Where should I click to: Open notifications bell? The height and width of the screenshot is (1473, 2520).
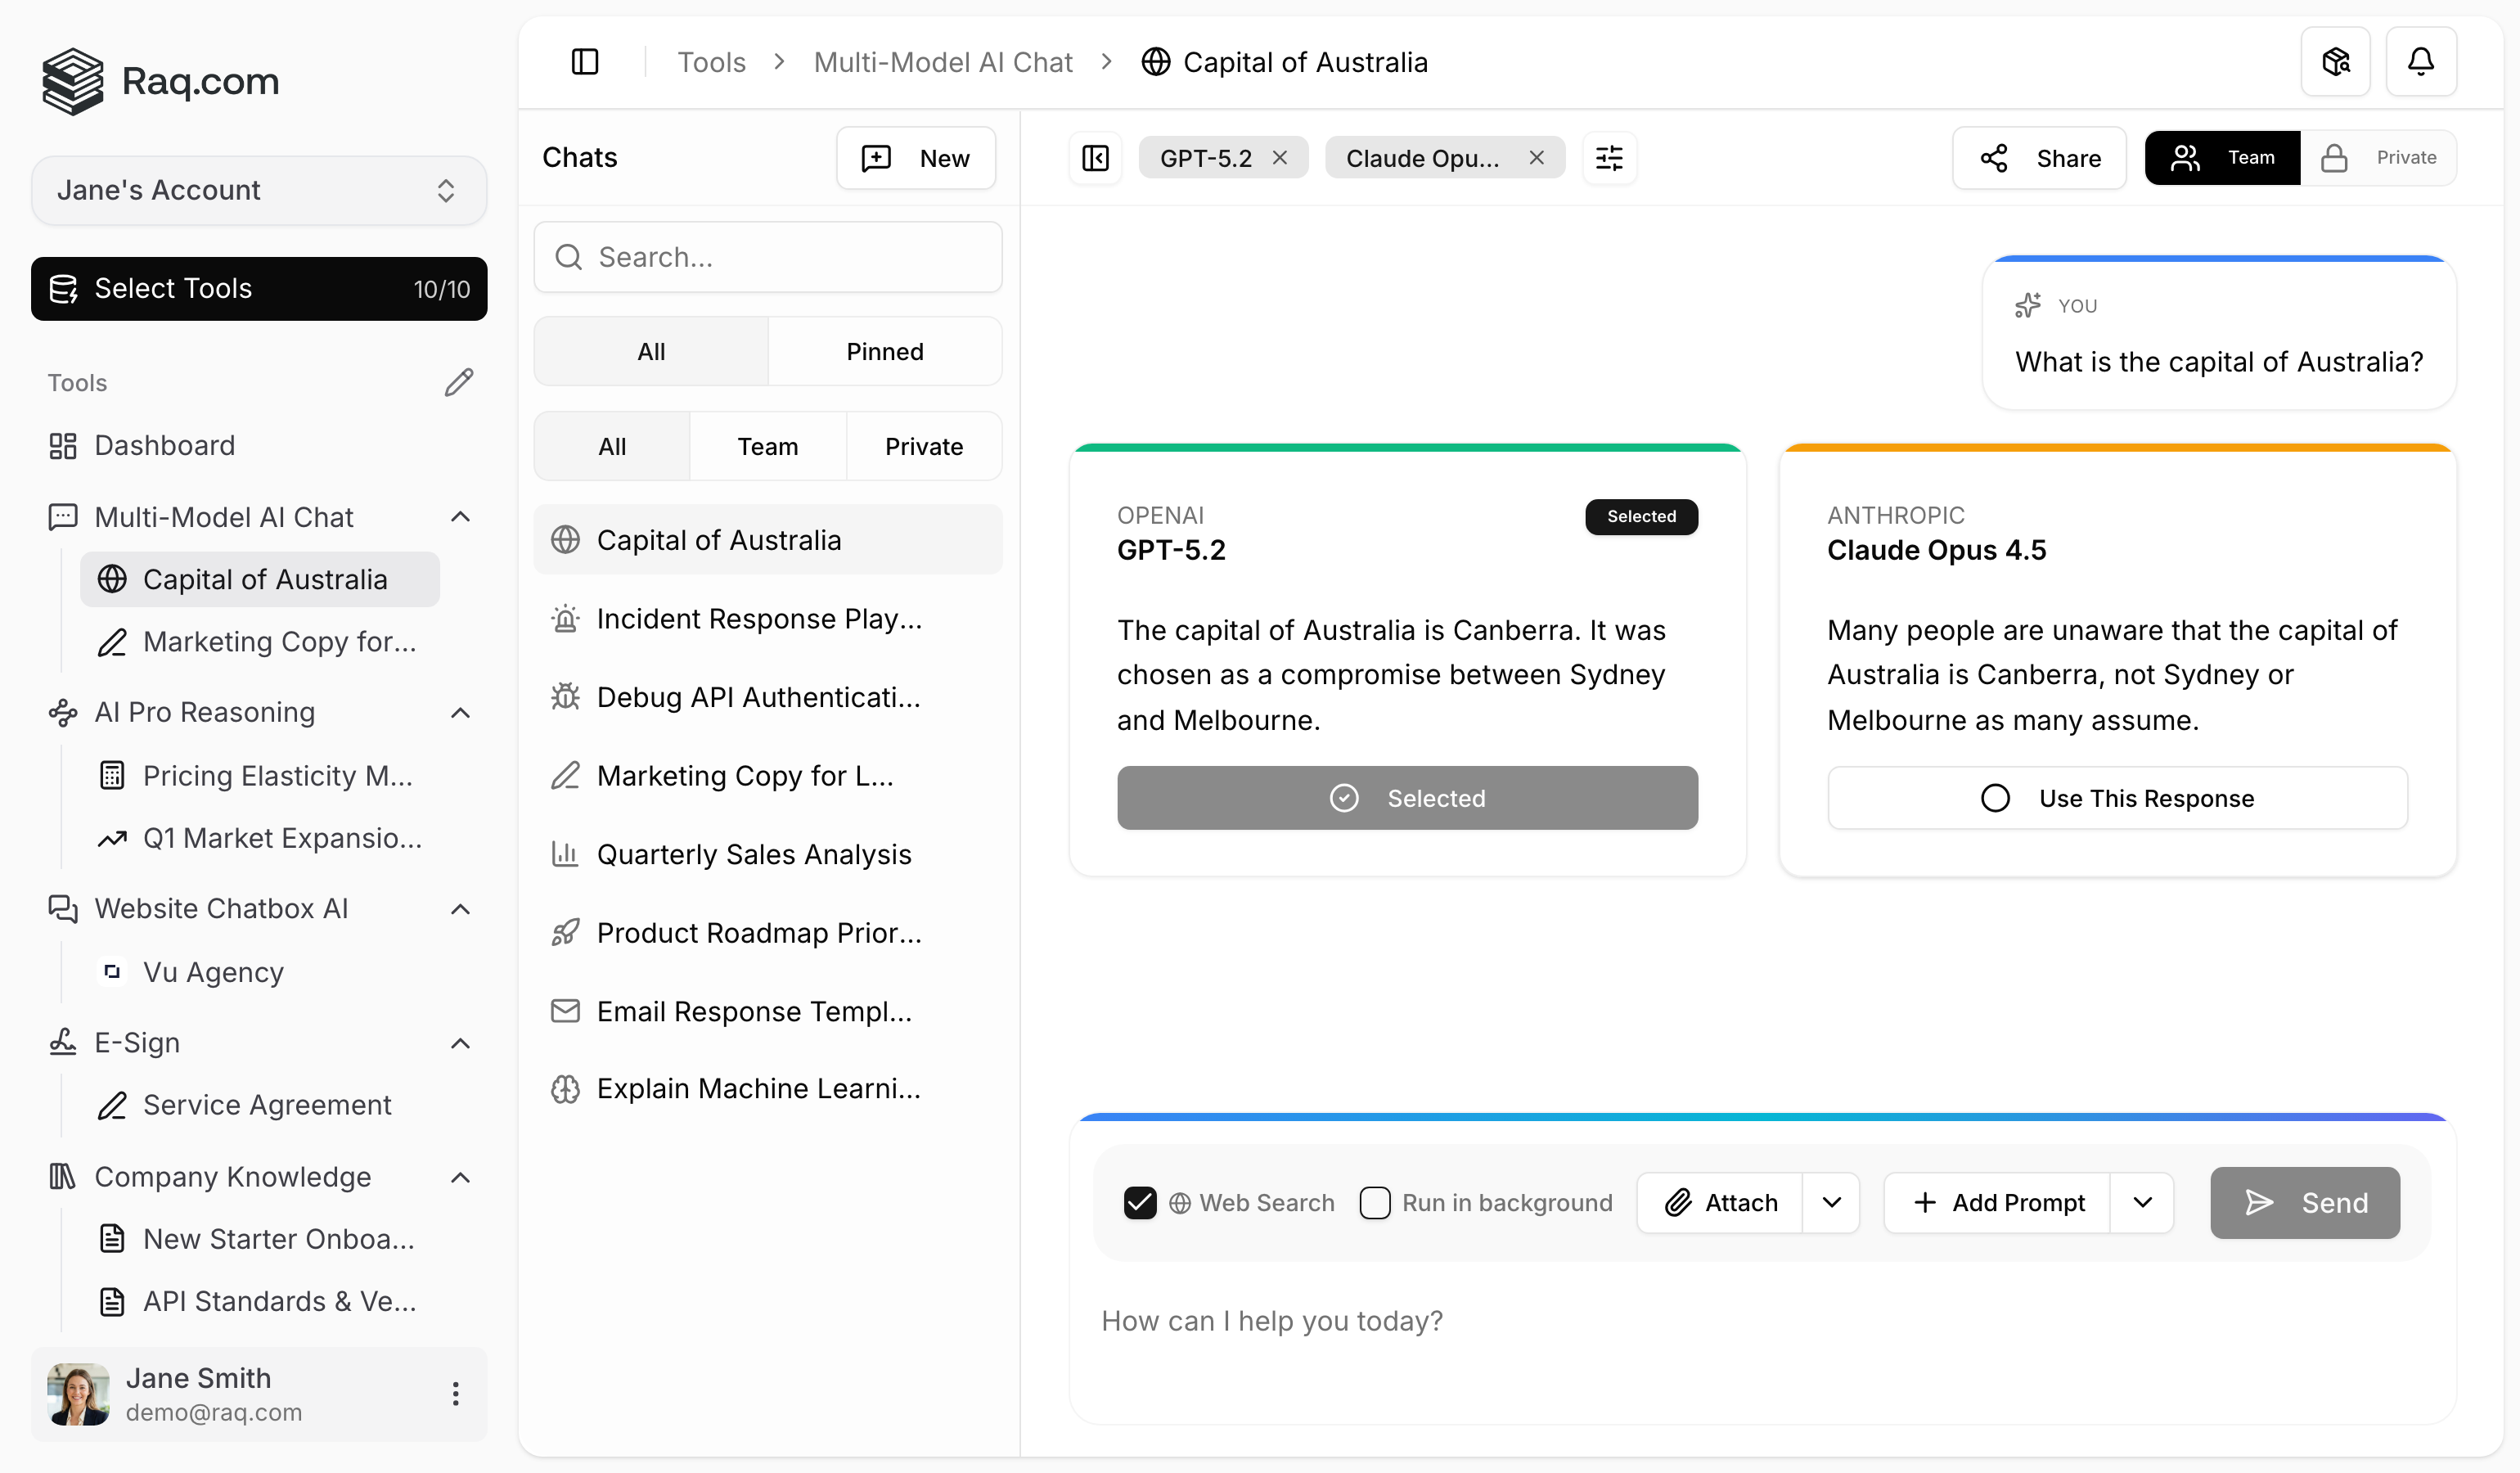tap(2420, 62)
